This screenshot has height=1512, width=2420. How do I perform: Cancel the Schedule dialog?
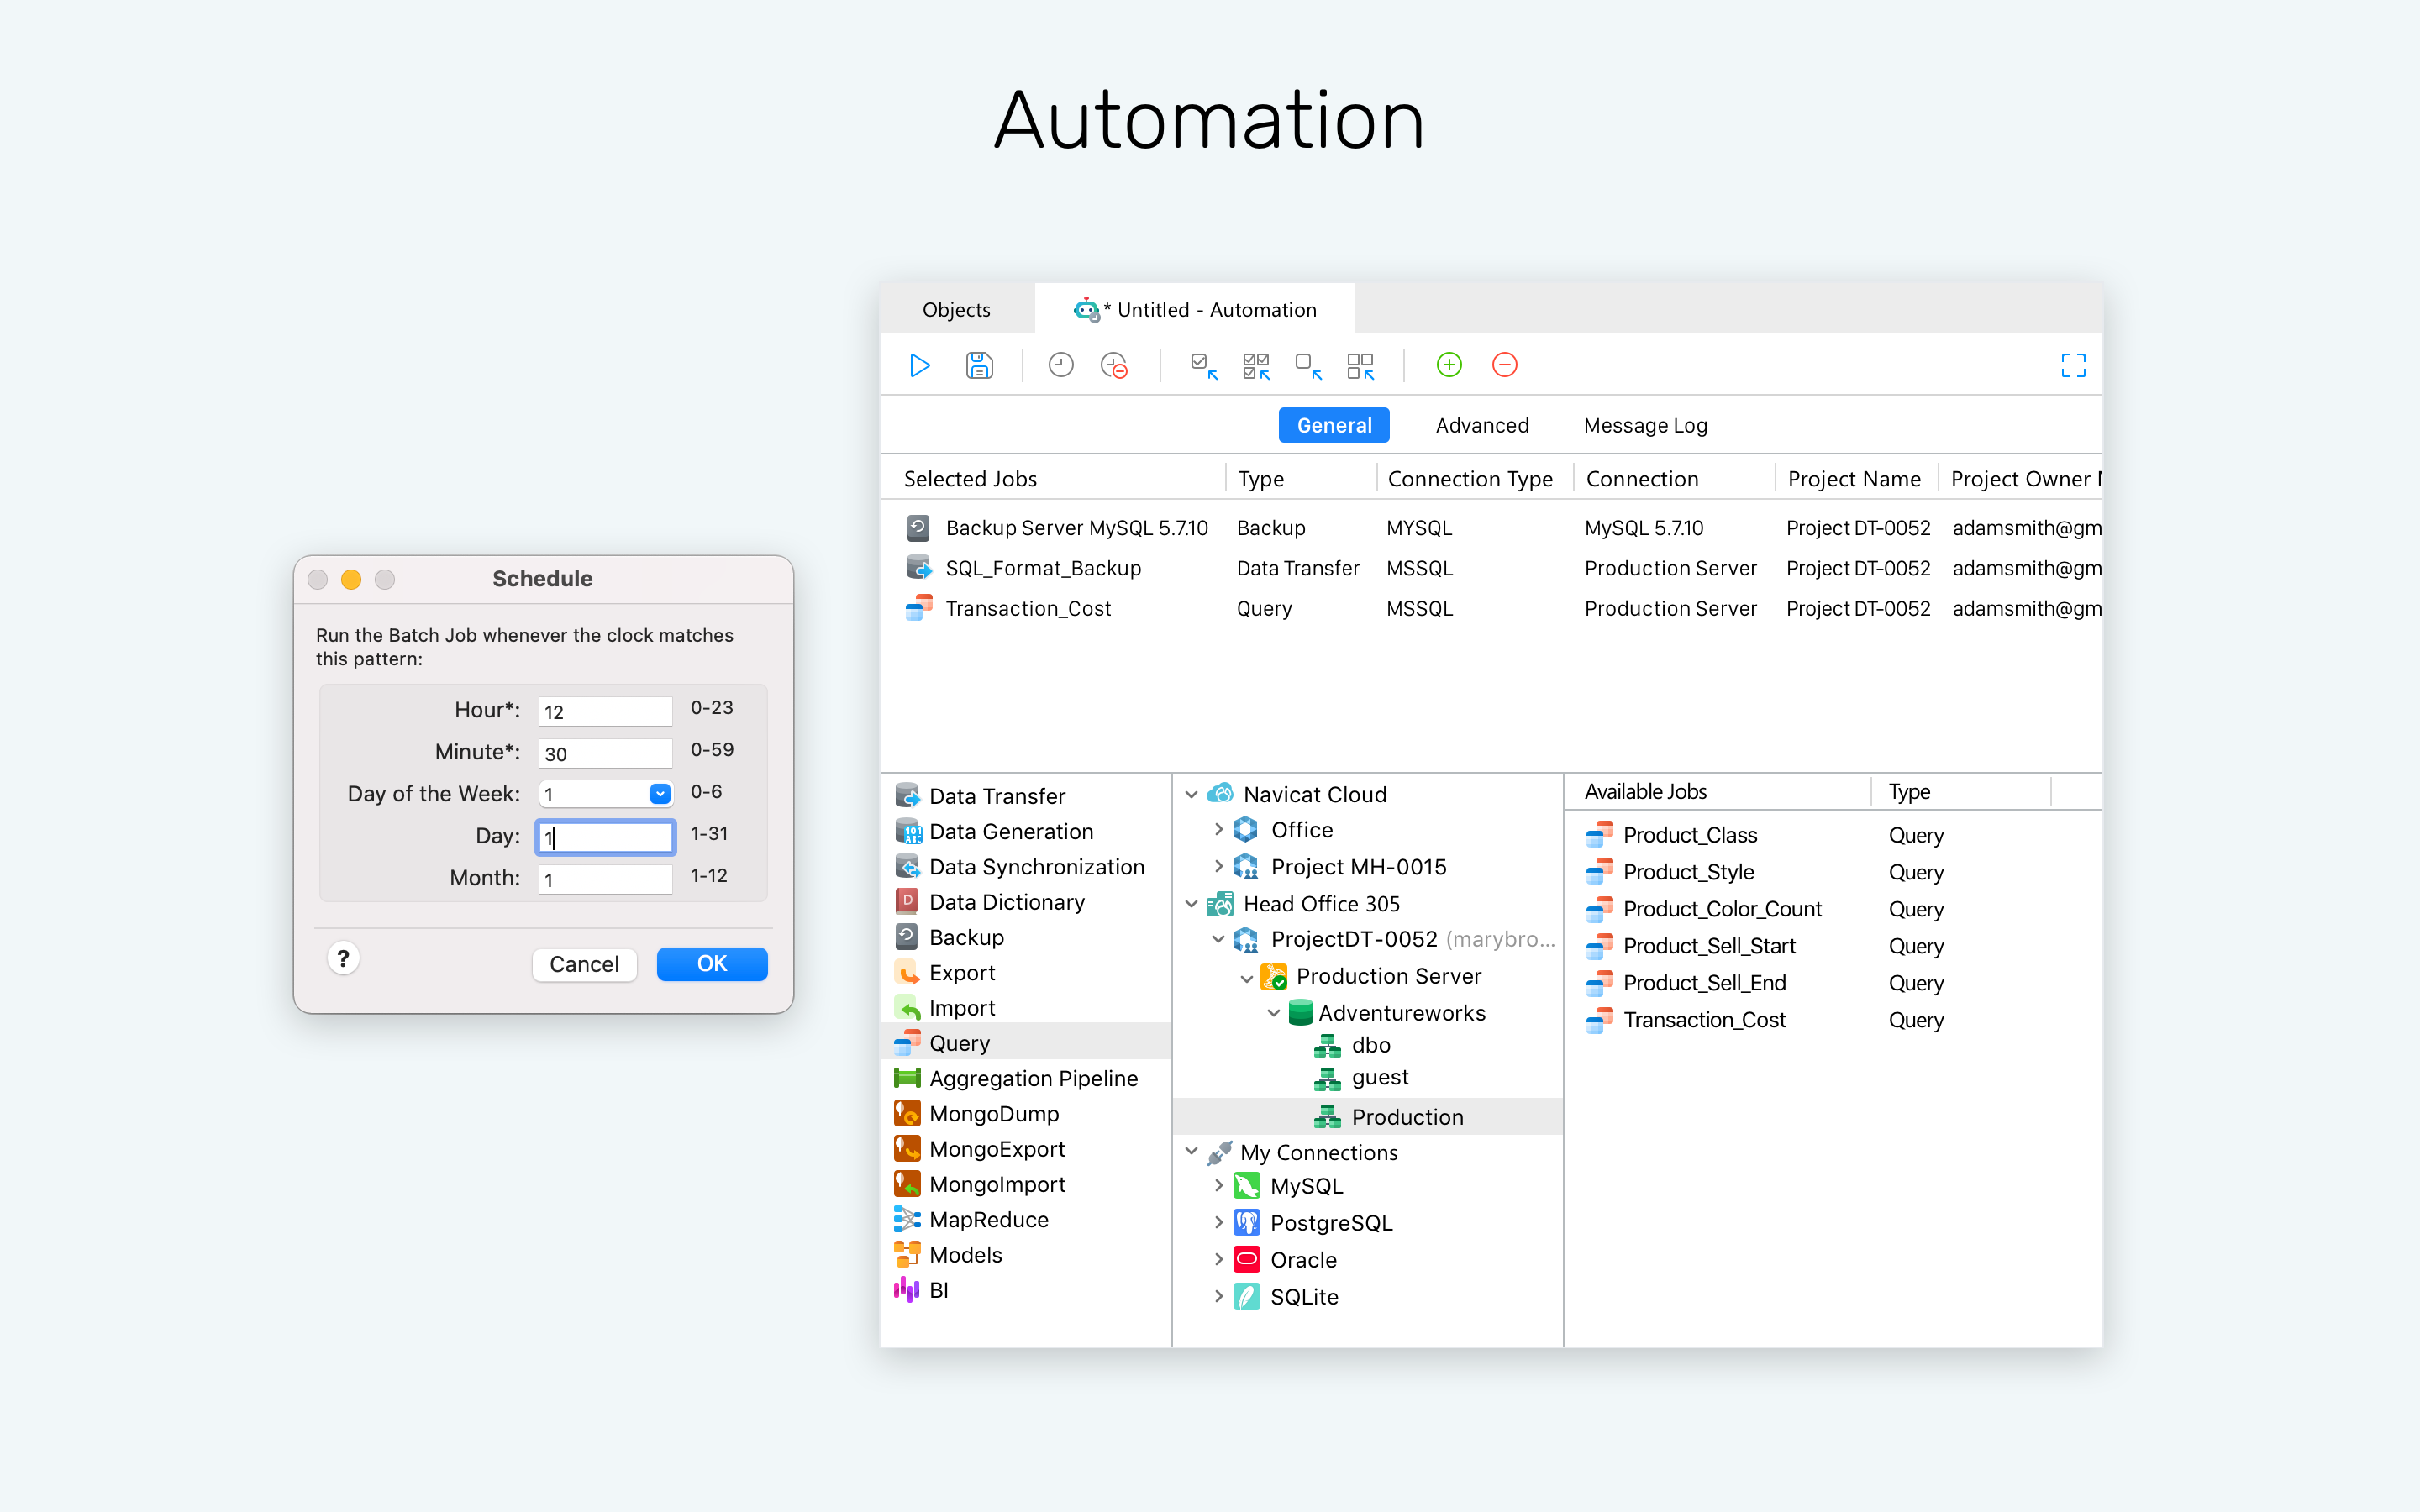coord(584,964)
